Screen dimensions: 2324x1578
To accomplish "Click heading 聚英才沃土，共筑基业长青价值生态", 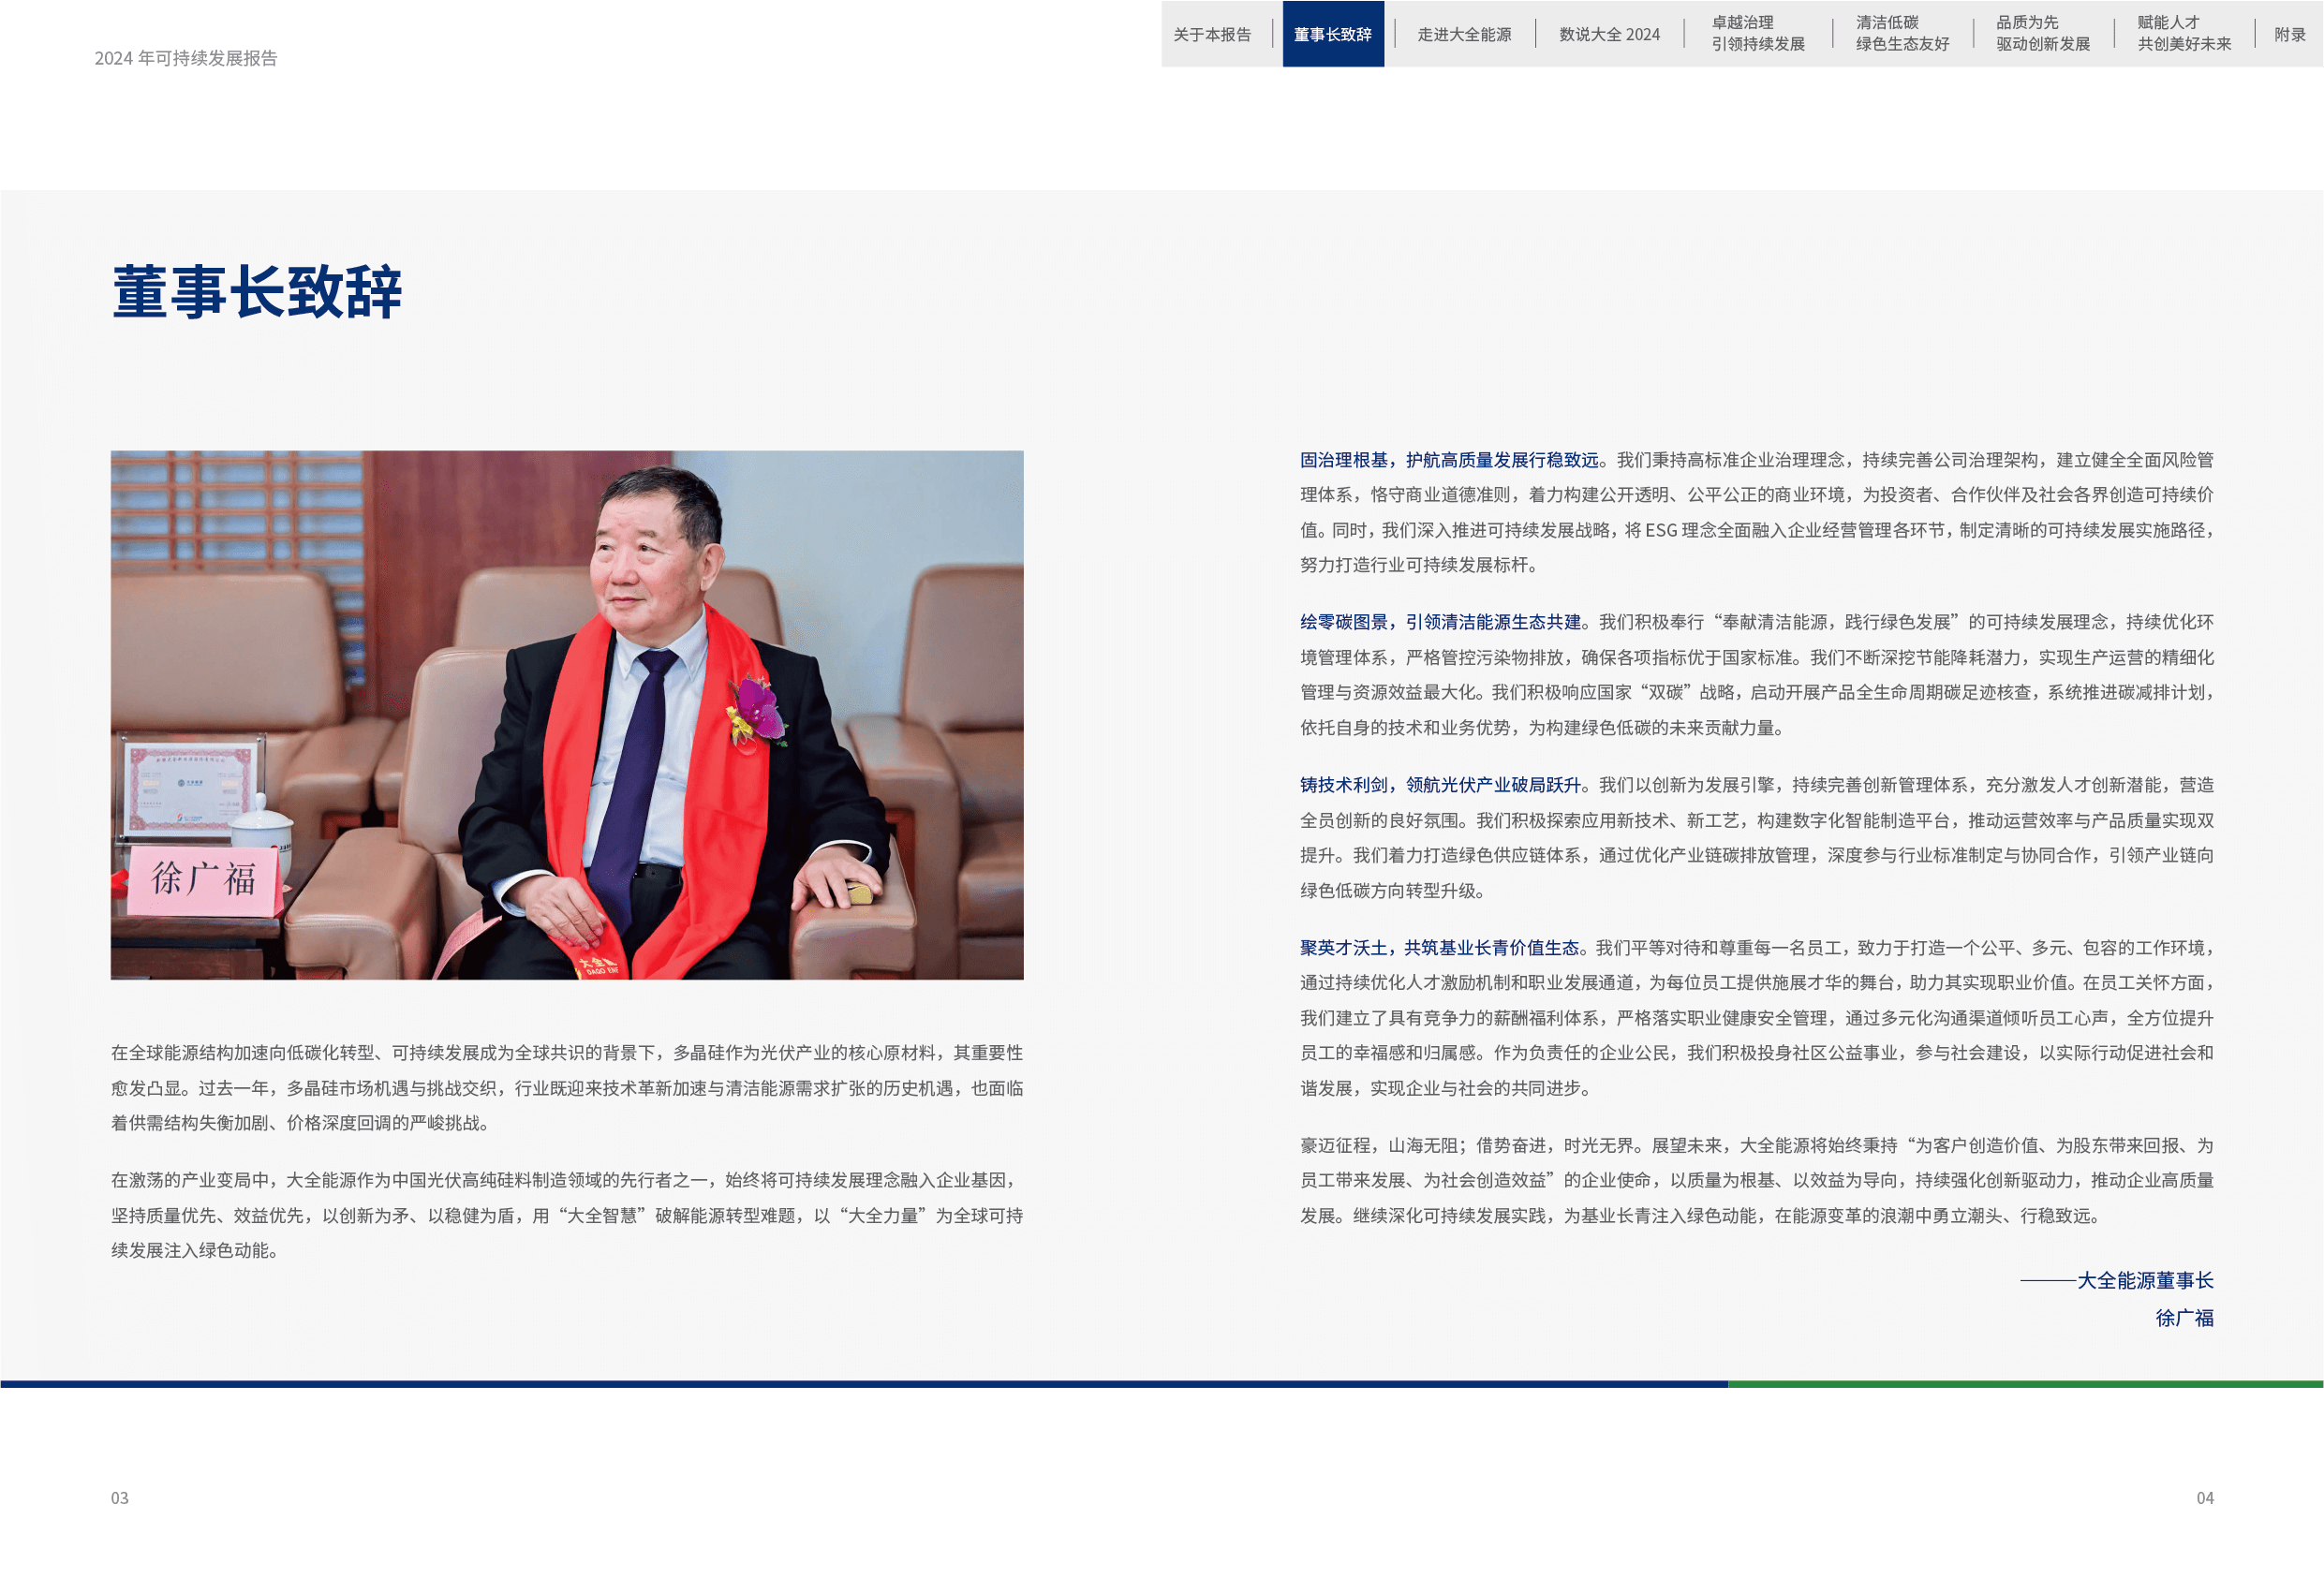I will tap(1439, 947).
